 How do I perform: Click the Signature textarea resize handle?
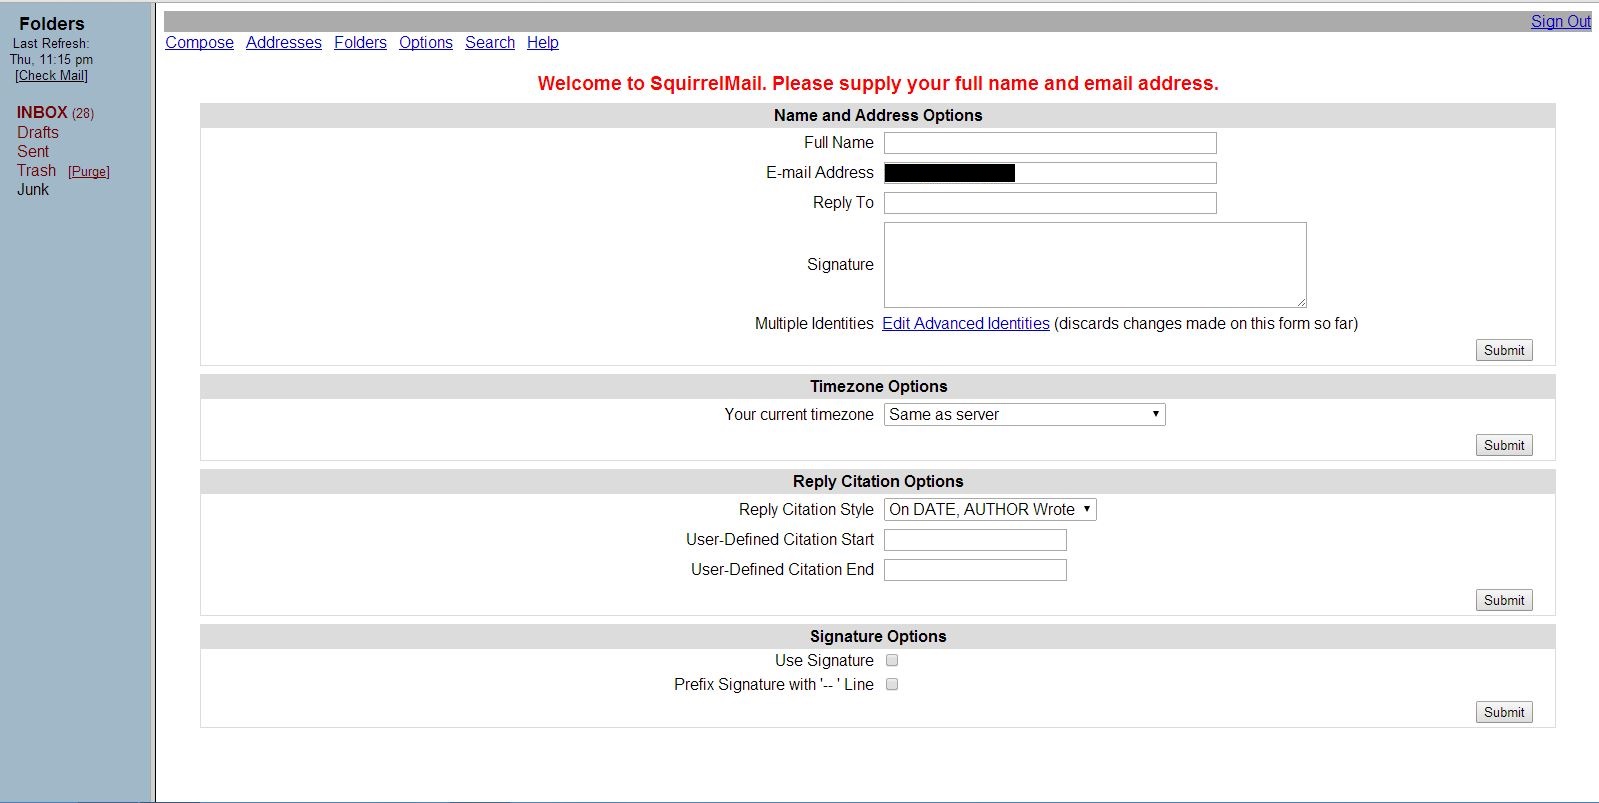coord(1301,302)
